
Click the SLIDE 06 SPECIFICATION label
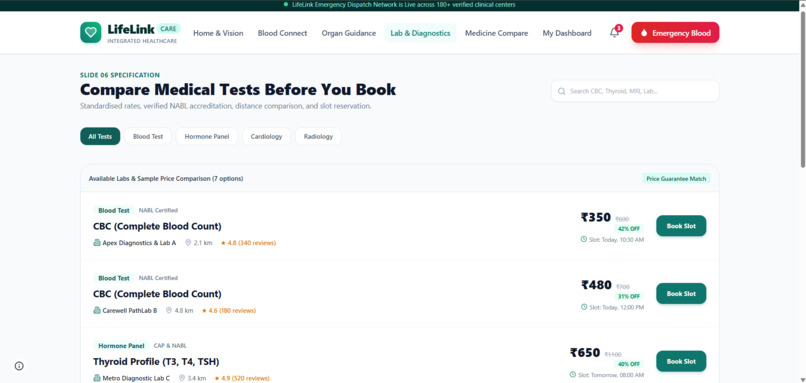pos(120,75)
